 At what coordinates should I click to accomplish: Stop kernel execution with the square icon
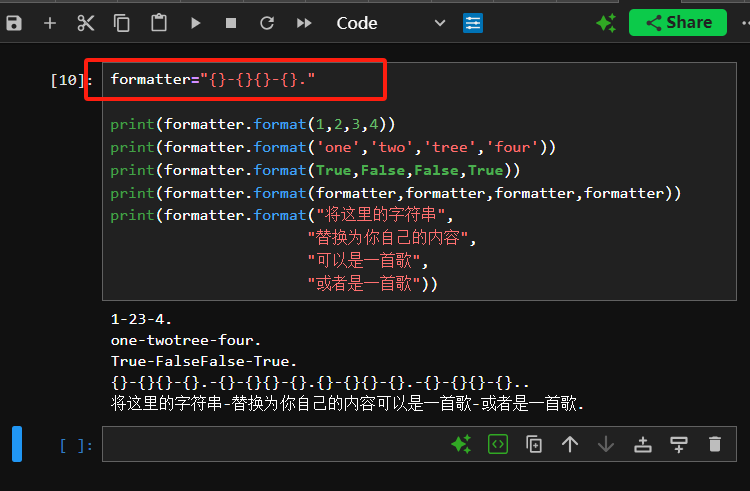pyautogui.click(x=231, y=22)
